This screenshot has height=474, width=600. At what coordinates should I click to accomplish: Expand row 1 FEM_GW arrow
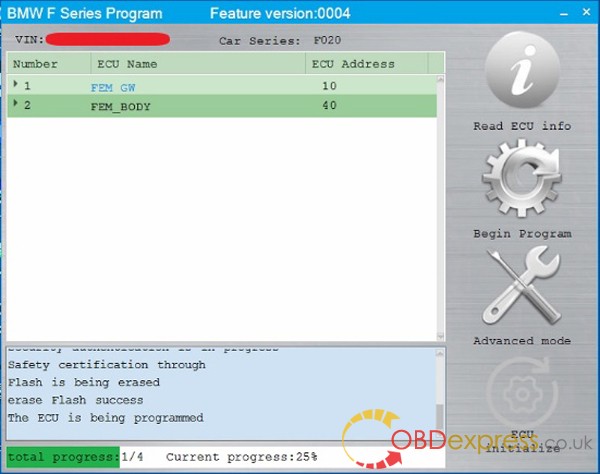coord(15,83)
